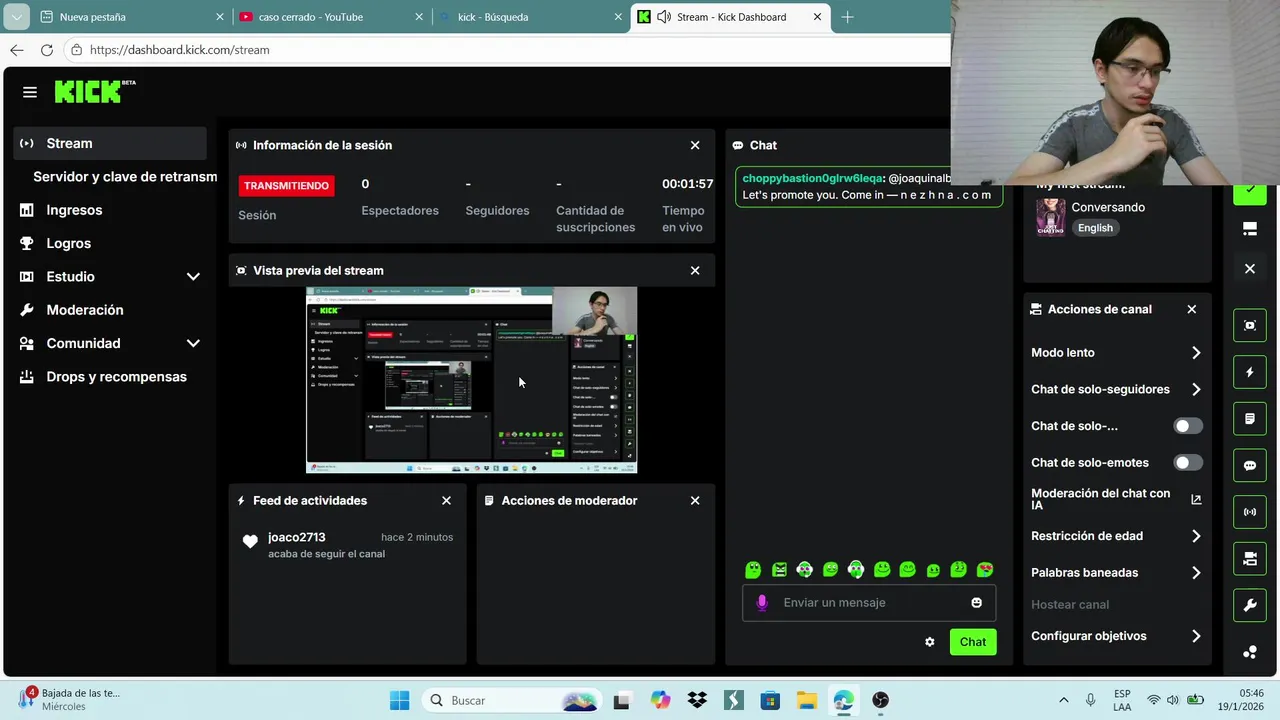Toggle the chat bubble icon in right rail
Screen dimensions: 1280x720
click(1250, 465)
